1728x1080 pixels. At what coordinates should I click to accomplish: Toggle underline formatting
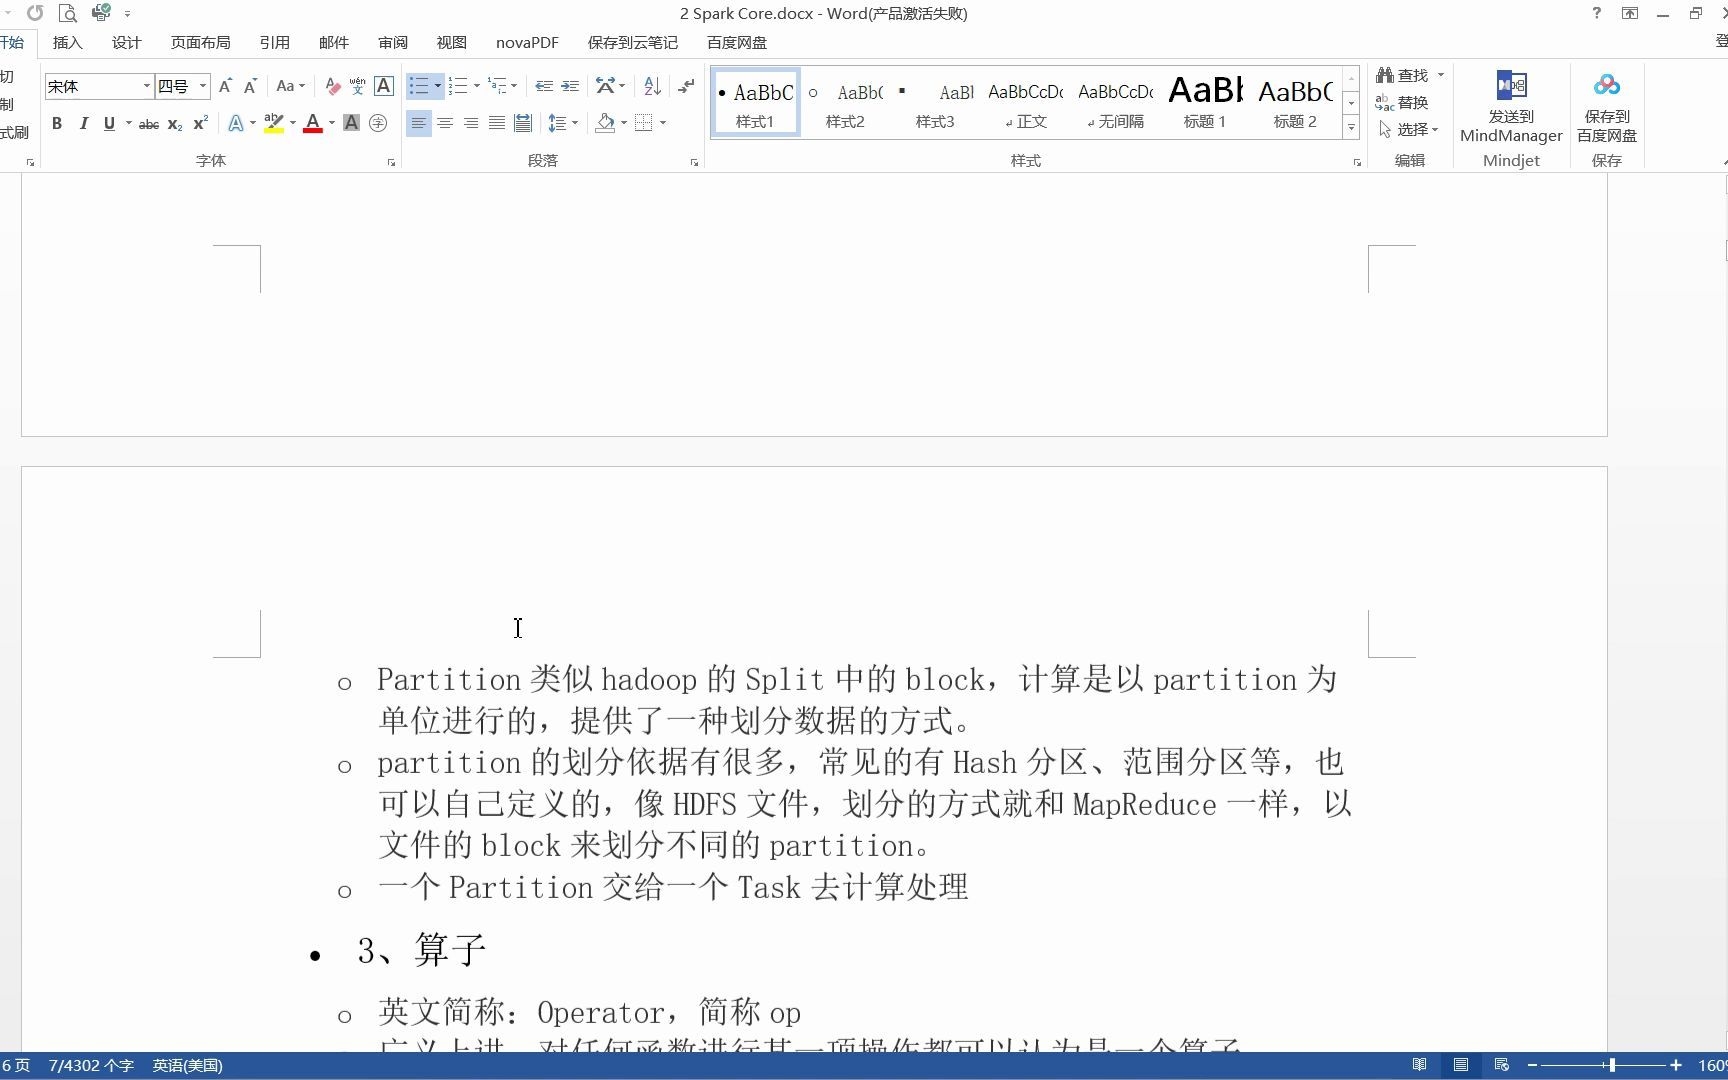coord(109,123)
